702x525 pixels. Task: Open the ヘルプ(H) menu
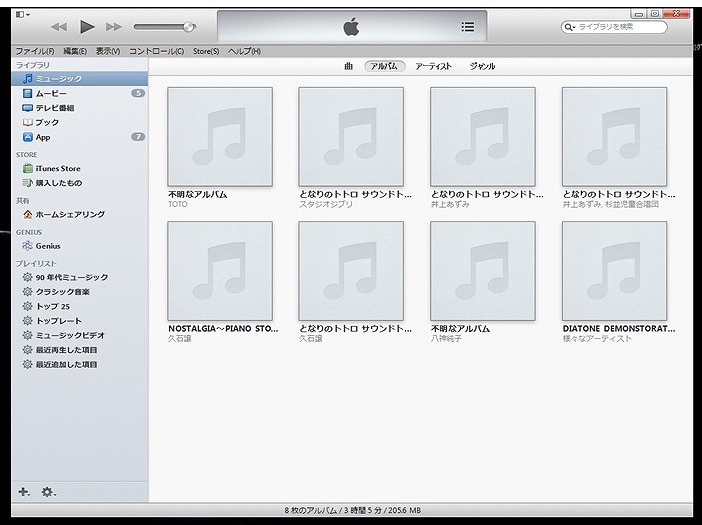click(244, 51)
